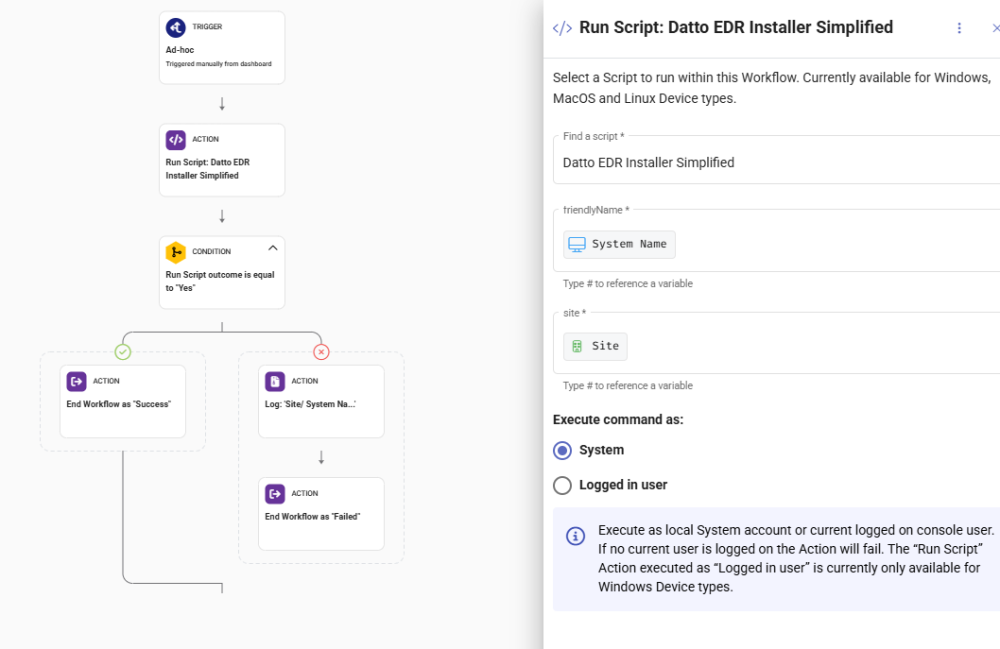1000x649 pixels.
Task: Close the Run Script side panel
Action: (x=996, y=28)
